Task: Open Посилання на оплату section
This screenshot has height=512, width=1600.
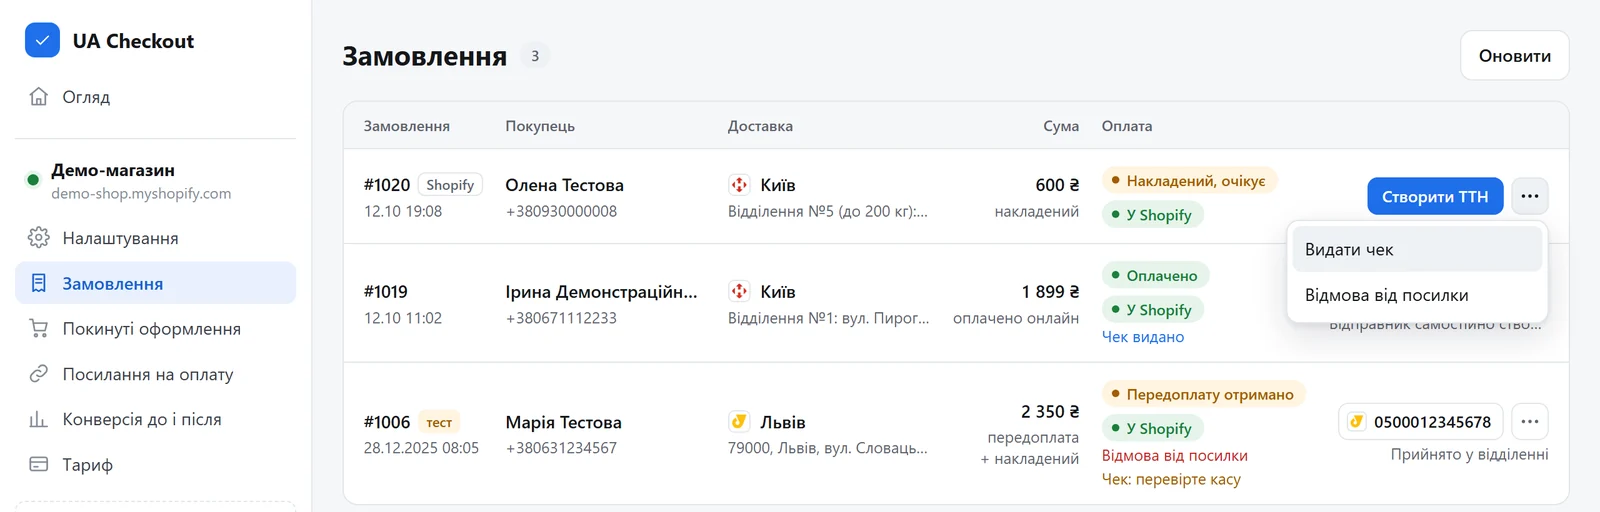Action: point(155,374)
